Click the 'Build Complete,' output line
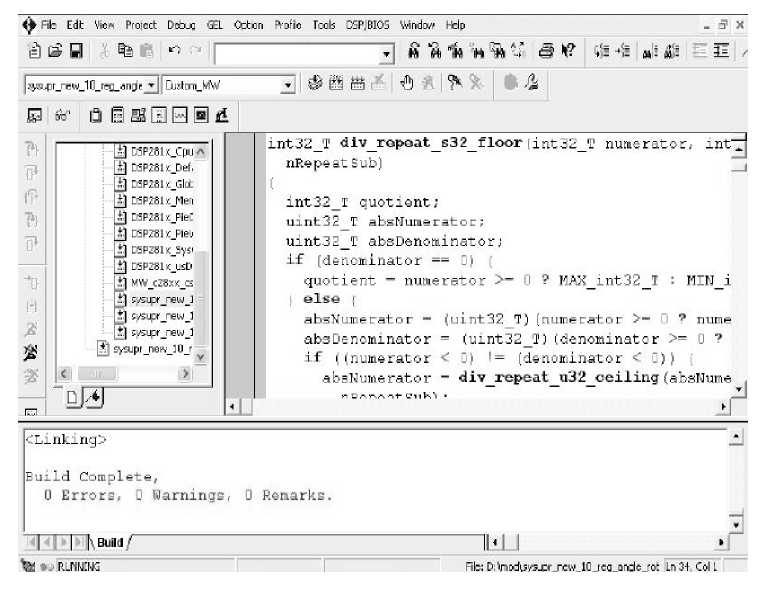 tap(92, 477)
